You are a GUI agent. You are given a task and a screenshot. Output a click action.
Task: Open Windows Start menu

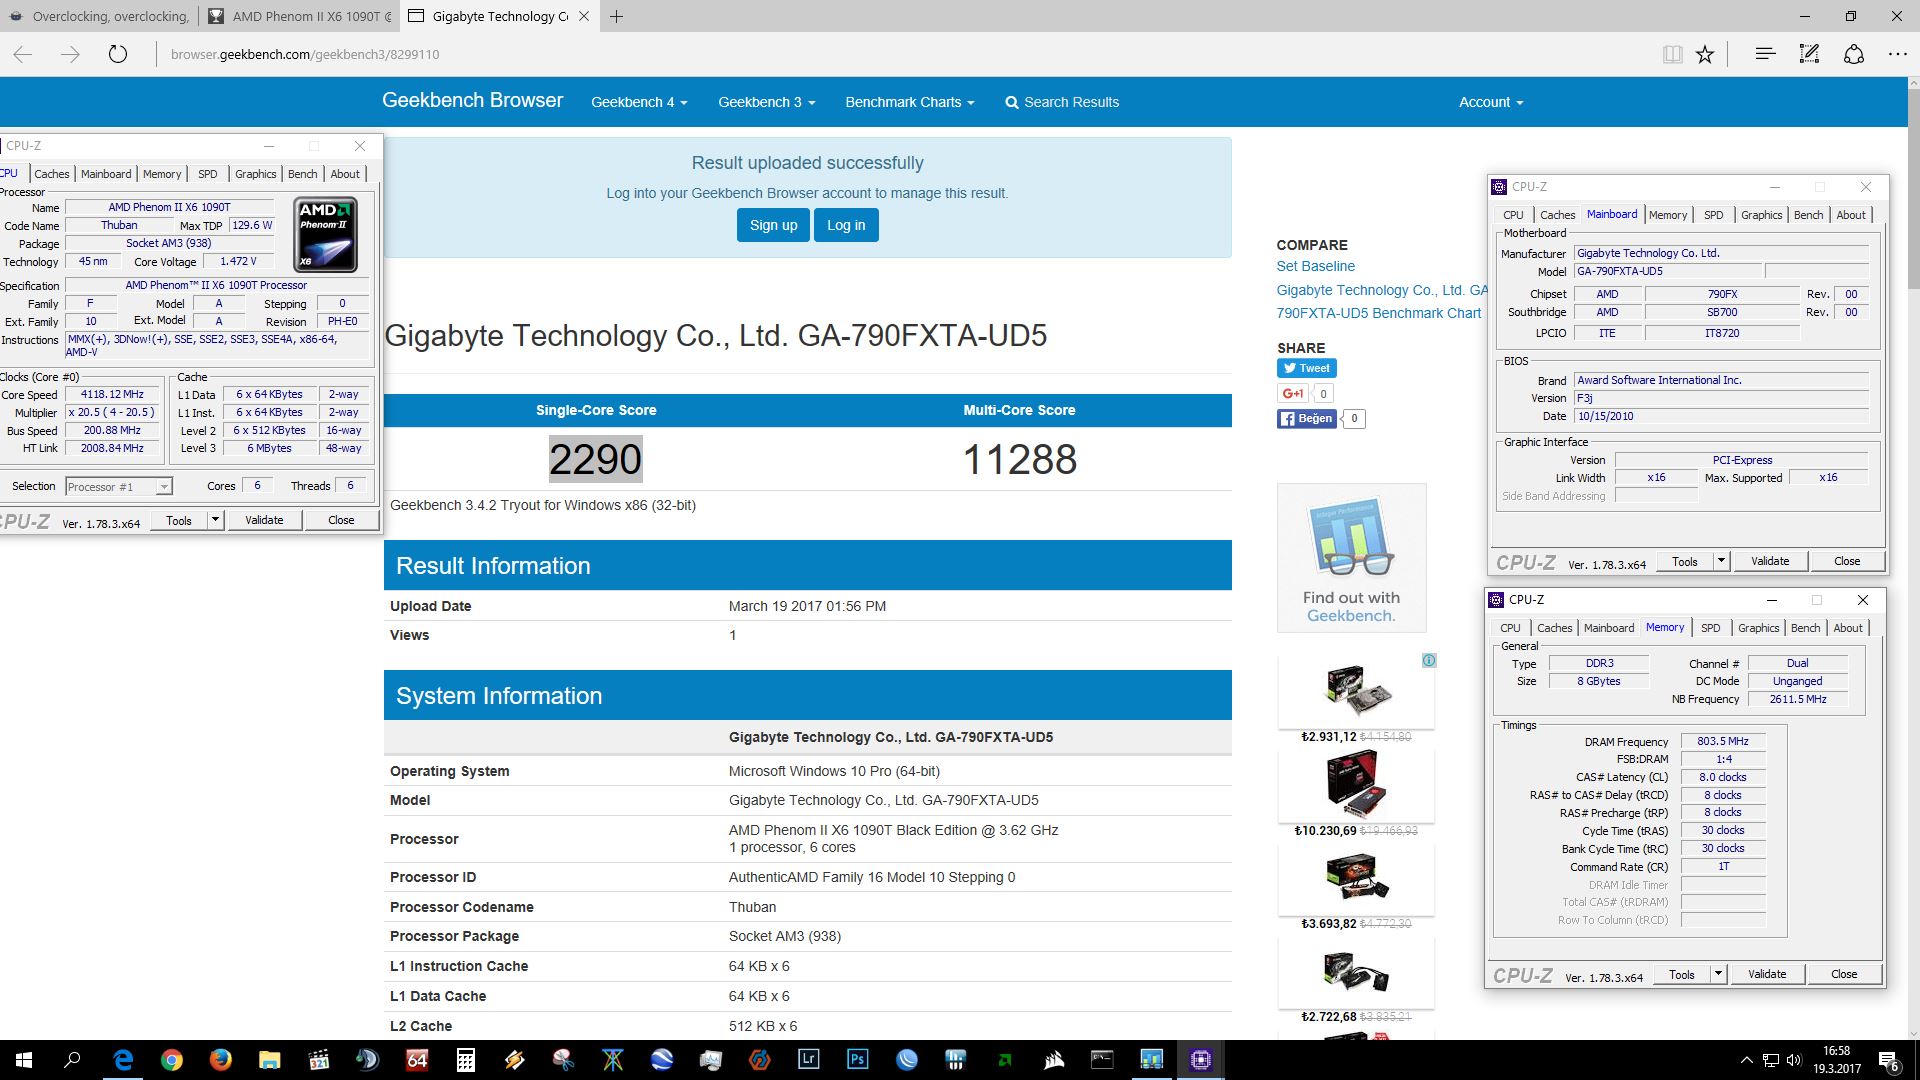coord(23,1060)
